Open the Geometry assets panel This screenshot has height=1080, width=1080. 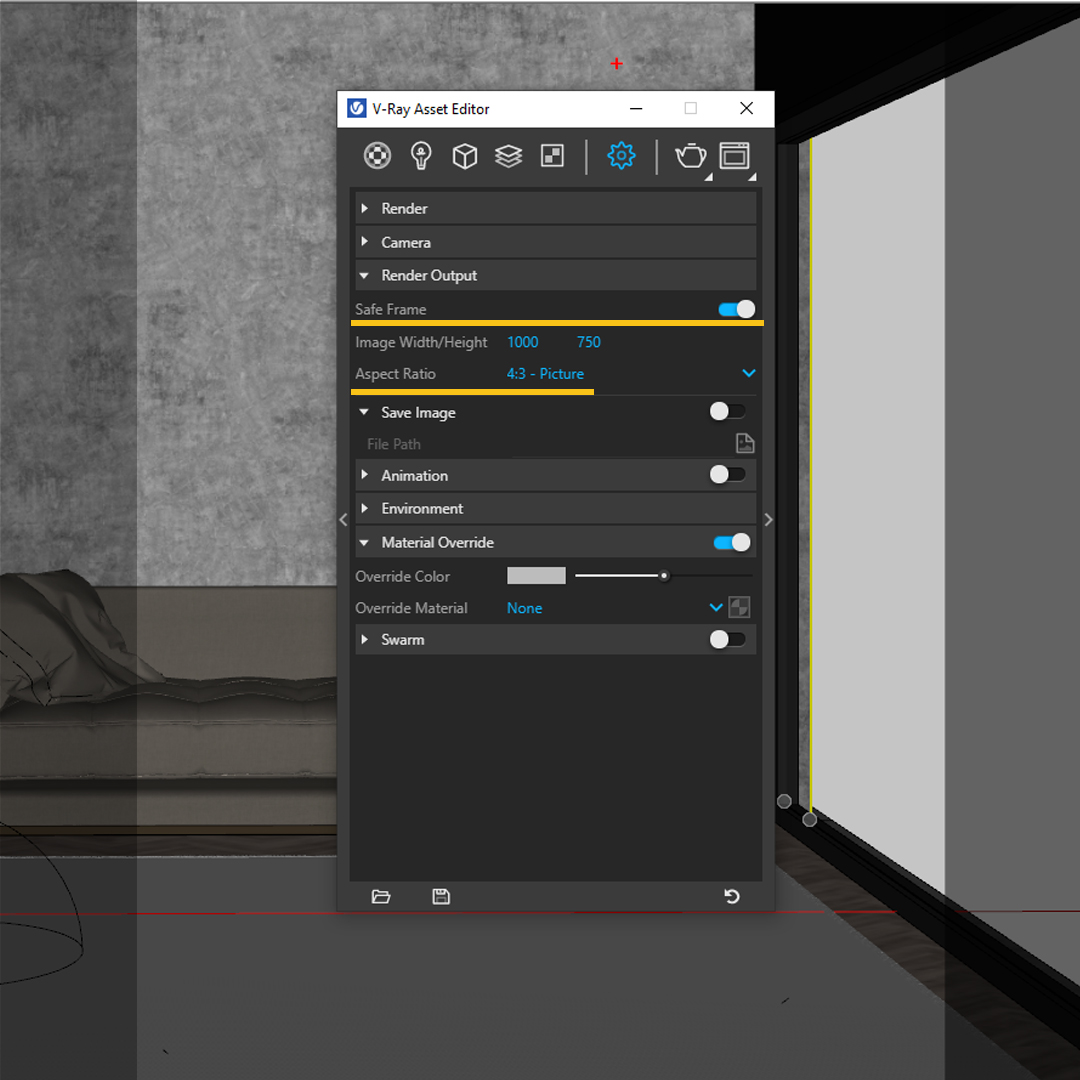464,156
